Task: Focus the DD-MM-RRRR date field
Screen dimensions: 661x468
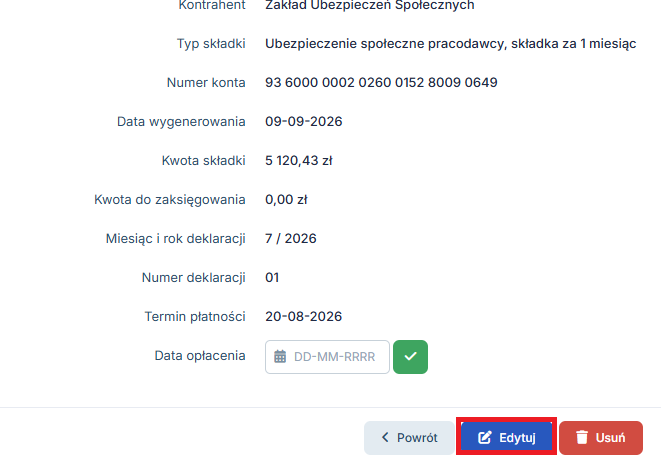Action: click(x=327, y=357)
